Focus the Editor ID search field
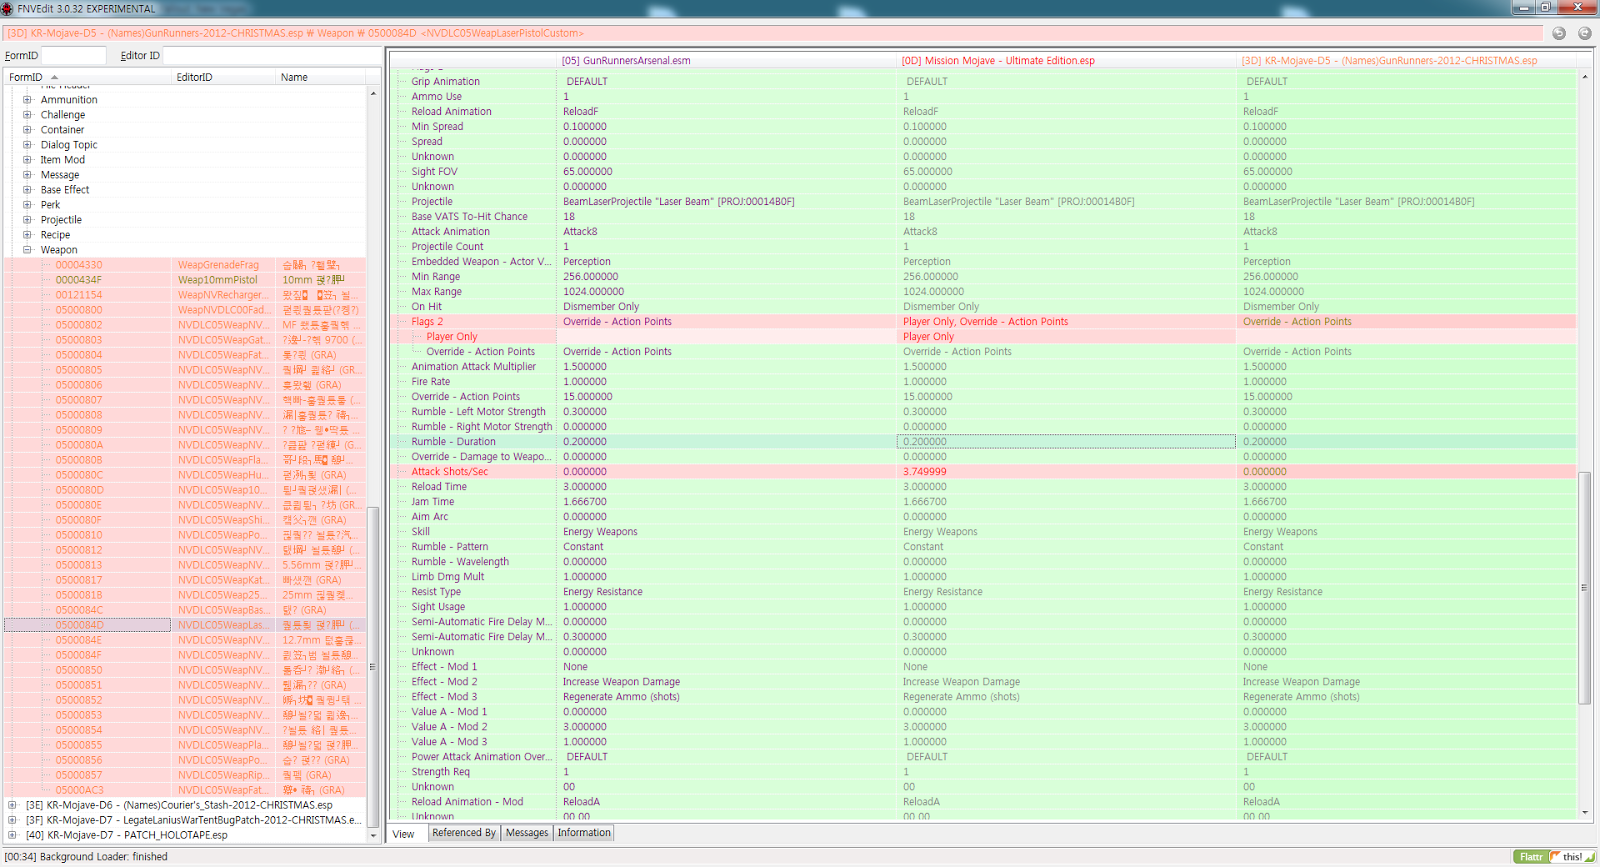The height and width of the screenshot is (867, 1600). point(272,56)
